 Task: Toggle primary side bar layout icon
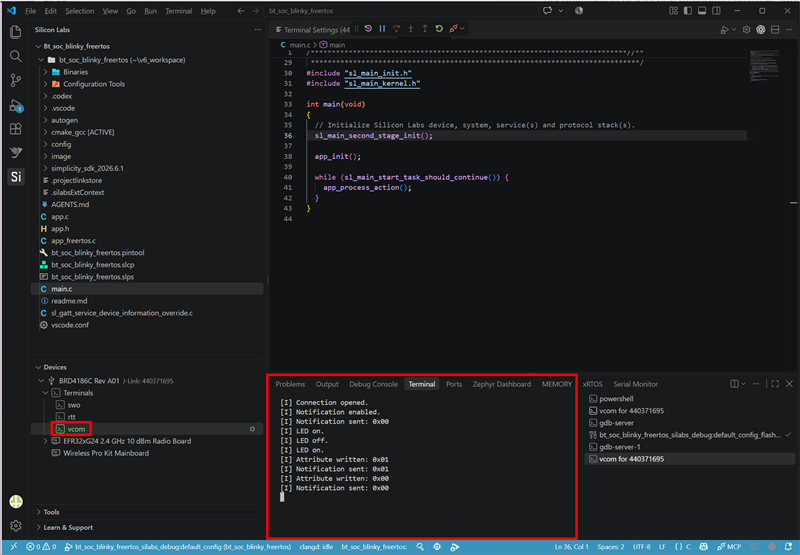click(688, 11)
